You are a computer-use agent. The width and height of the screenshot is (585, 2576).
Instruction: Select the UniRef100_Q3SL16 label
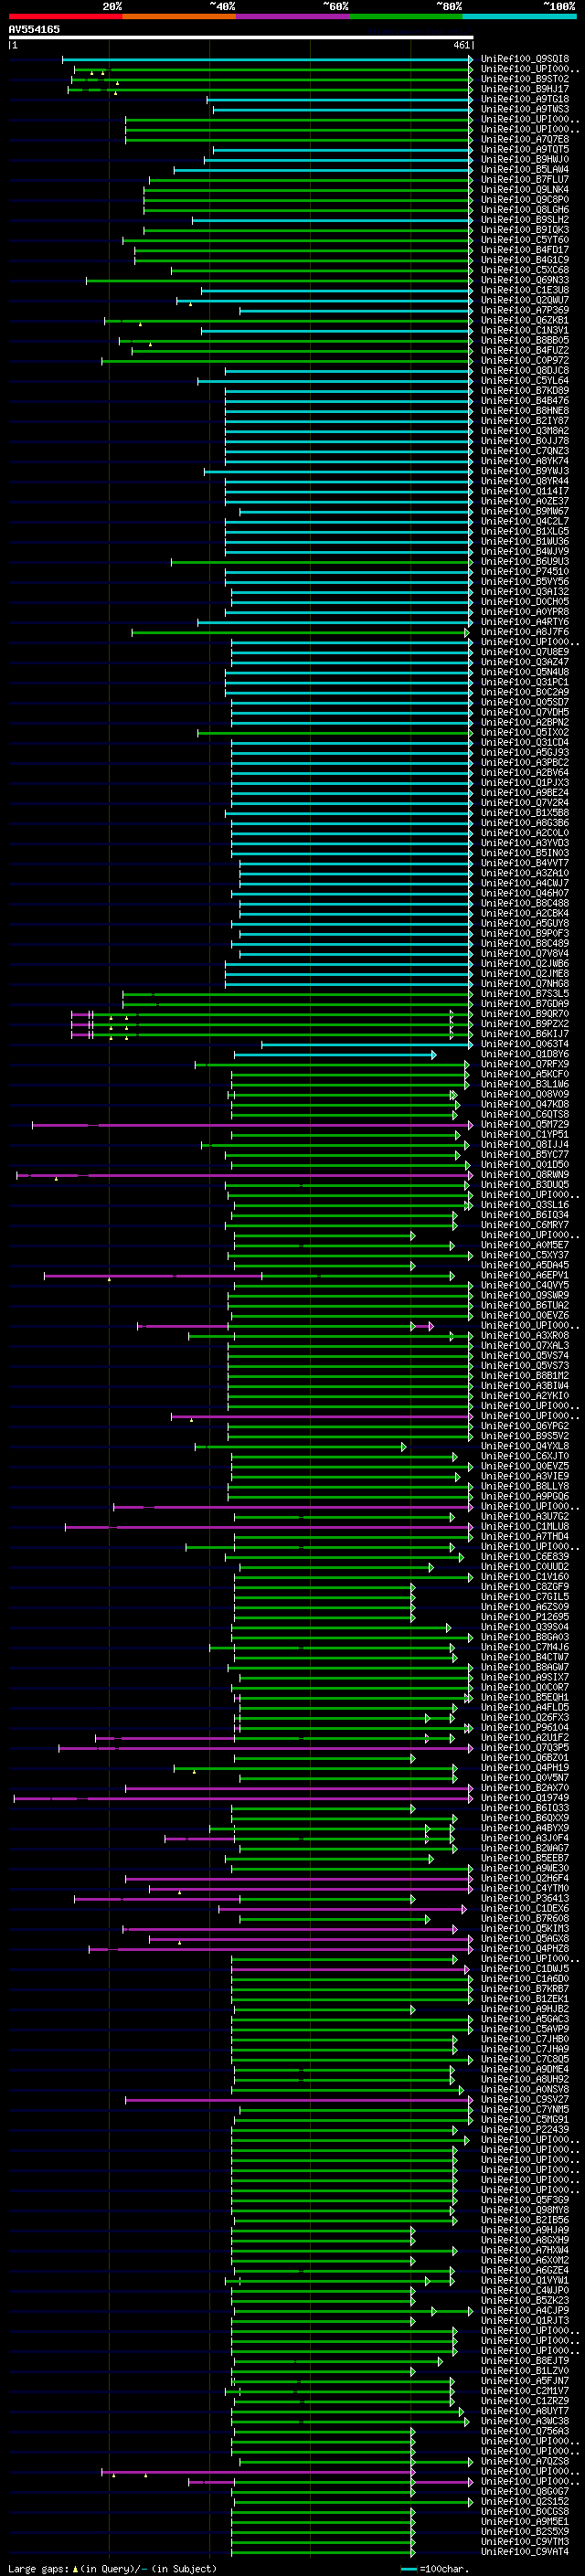(x=525, y=1204)
